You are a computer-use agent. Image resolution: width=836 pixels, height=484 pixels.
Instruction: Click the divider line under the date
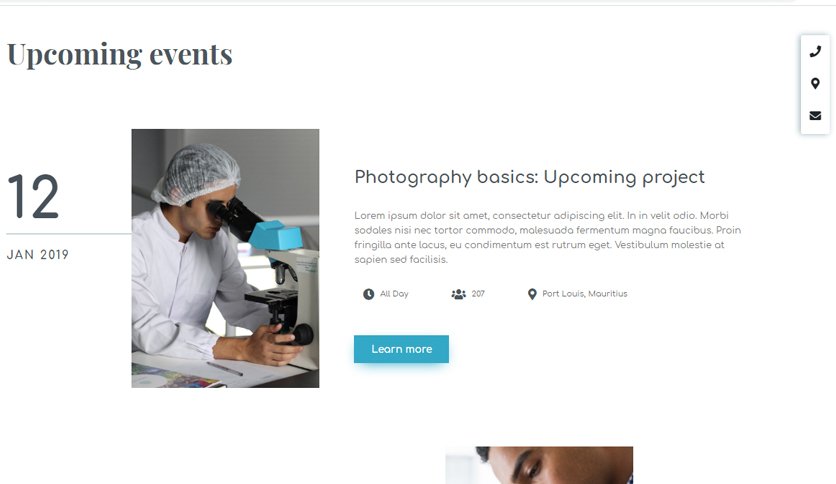69,233
